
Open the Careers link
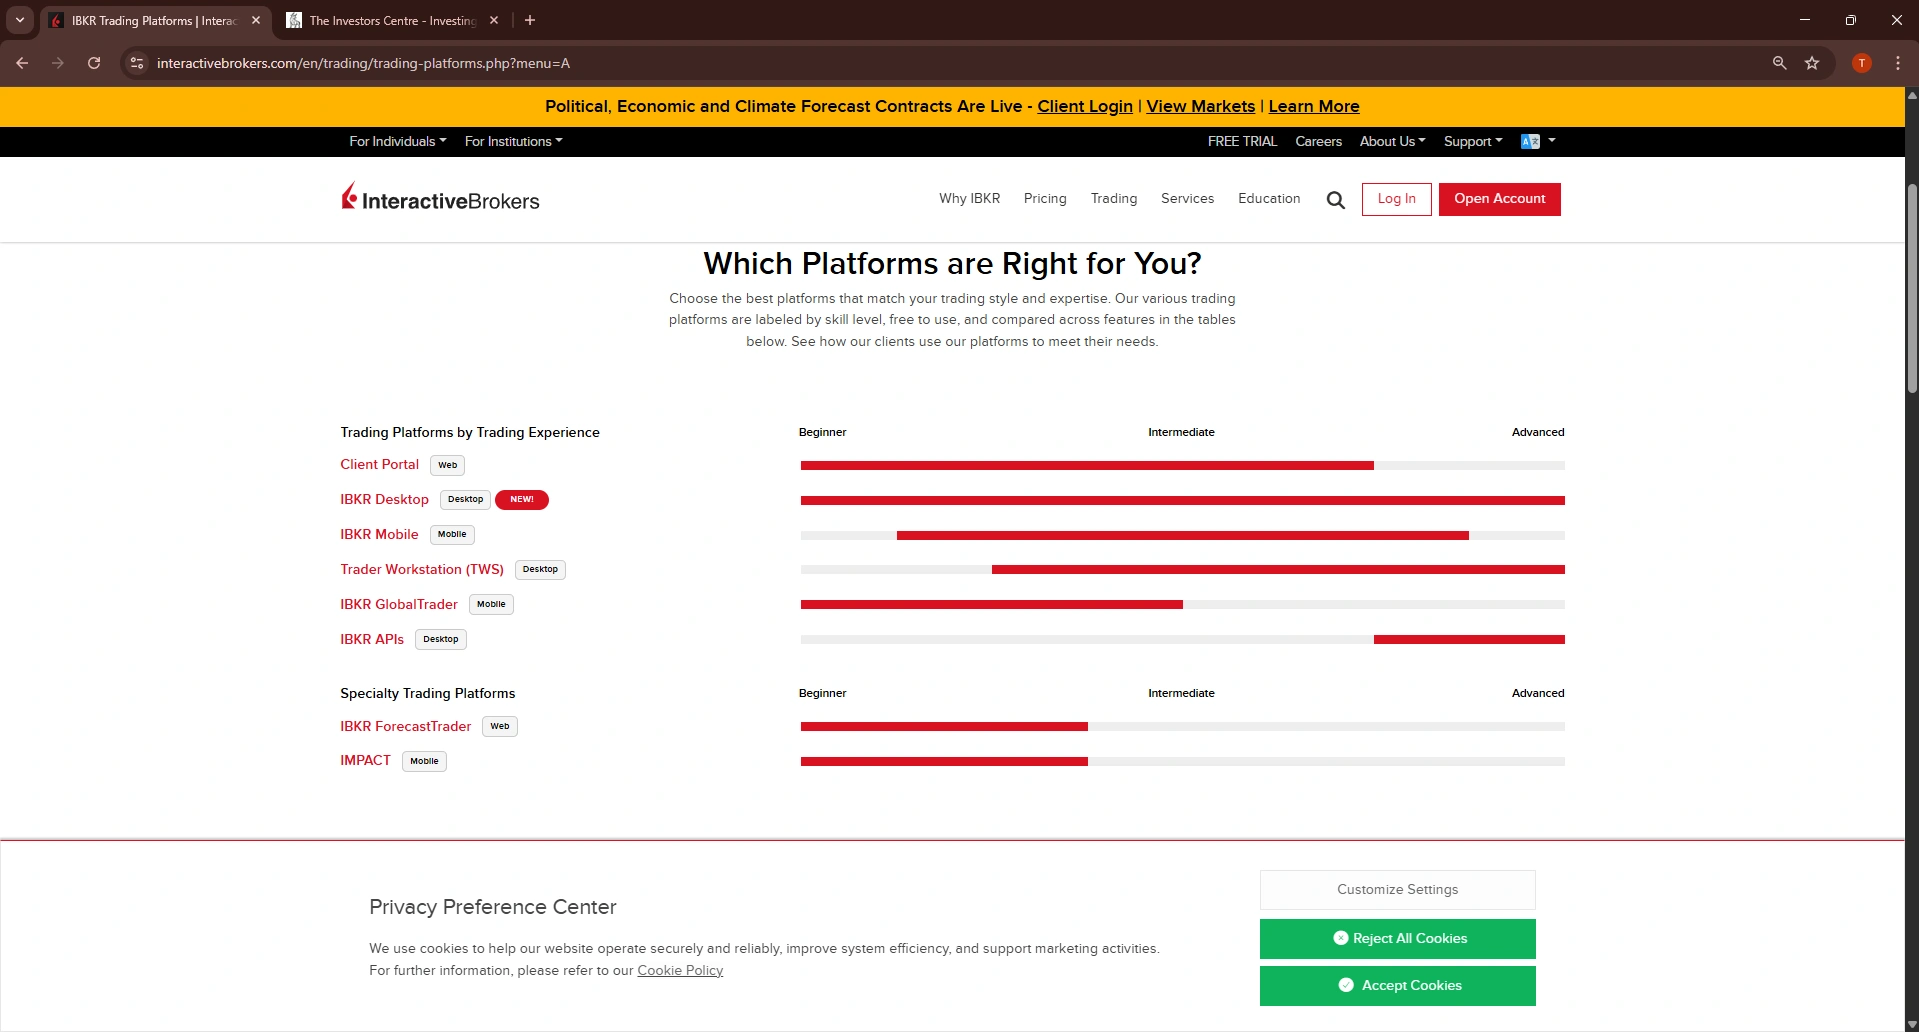(x=1318, y=142)
